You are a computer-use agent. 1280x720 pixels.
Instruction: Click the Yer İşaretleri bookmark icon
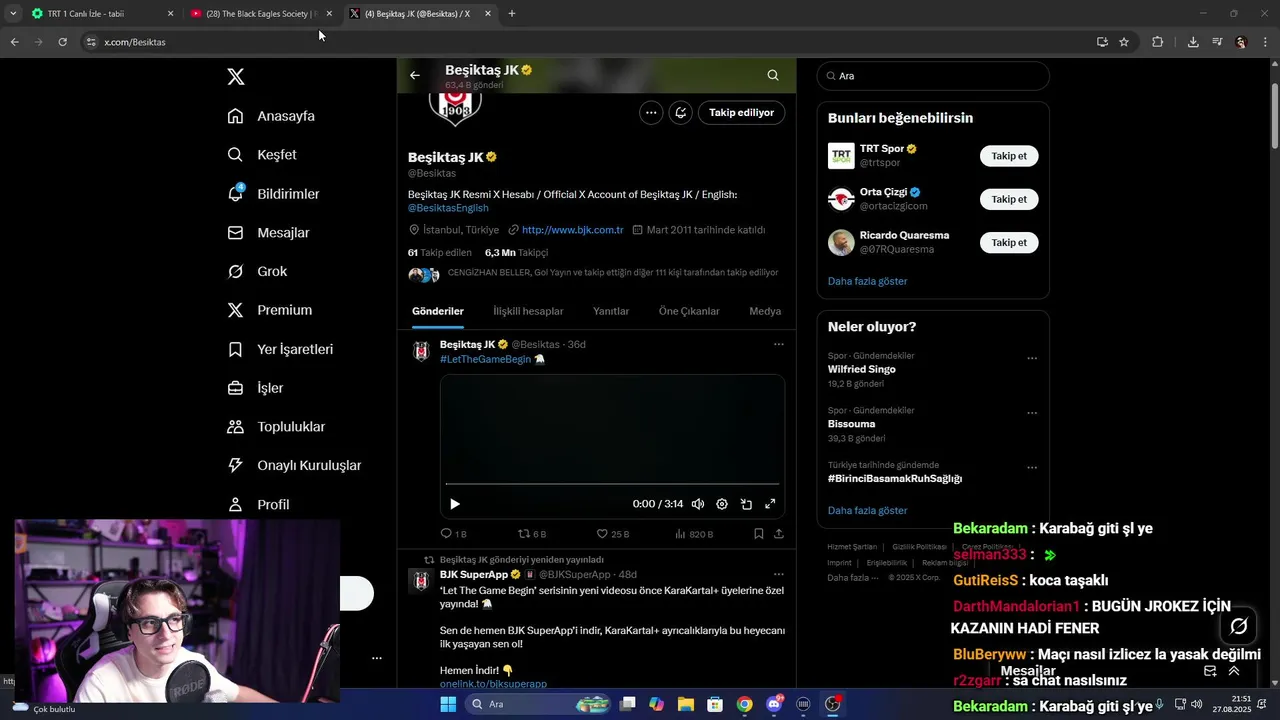tap(235, 349)
